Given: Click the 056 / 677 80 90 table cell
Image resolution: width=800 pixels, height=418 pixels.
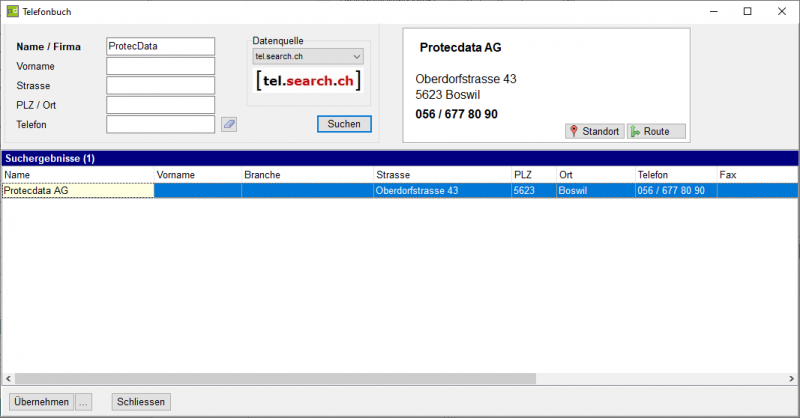Looking at the screenshot, I should 676,191.
